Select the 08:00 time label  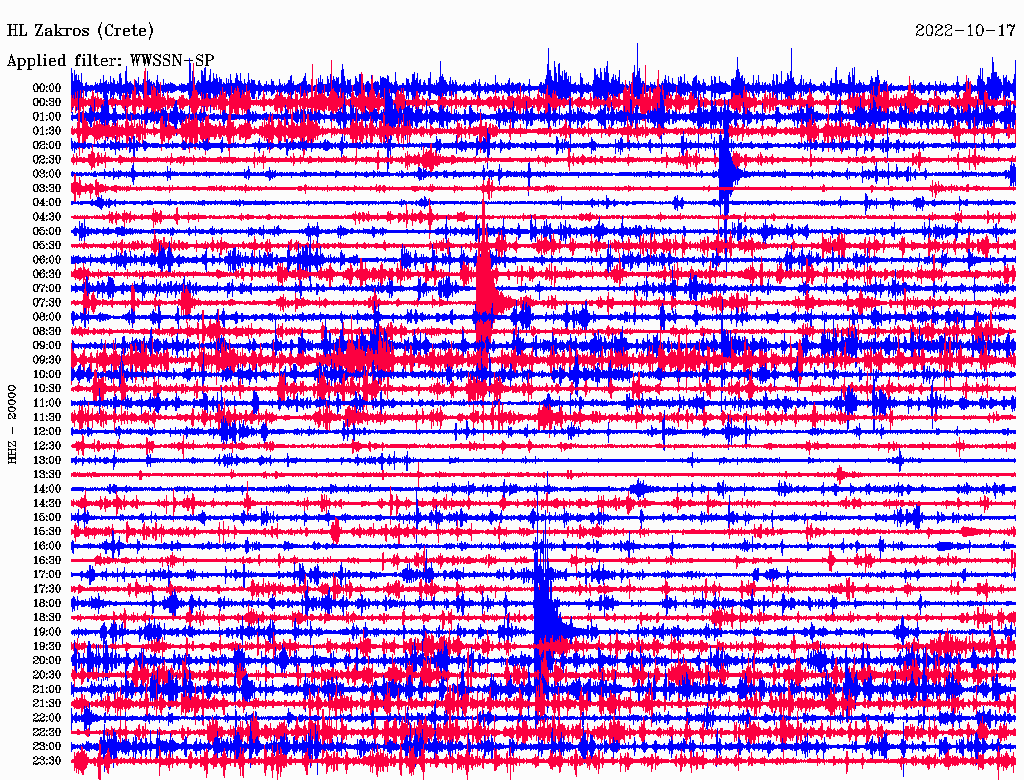point(47,317)
